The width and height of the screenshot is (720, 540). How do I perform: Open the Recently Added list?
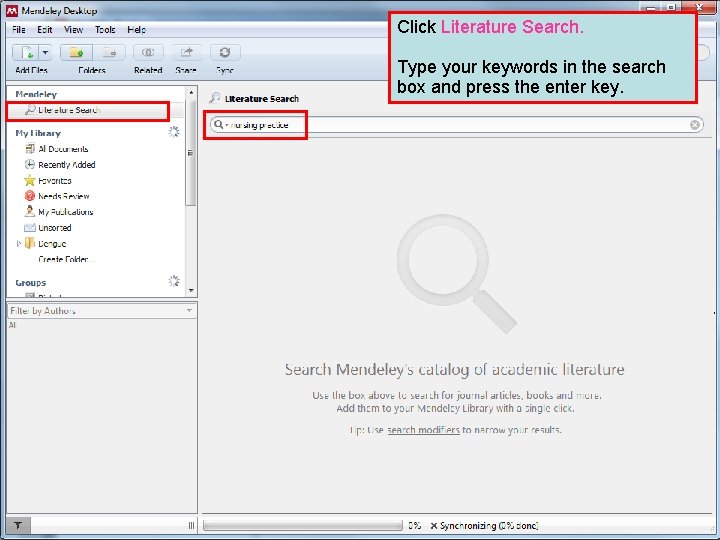[x=67, y=164]
